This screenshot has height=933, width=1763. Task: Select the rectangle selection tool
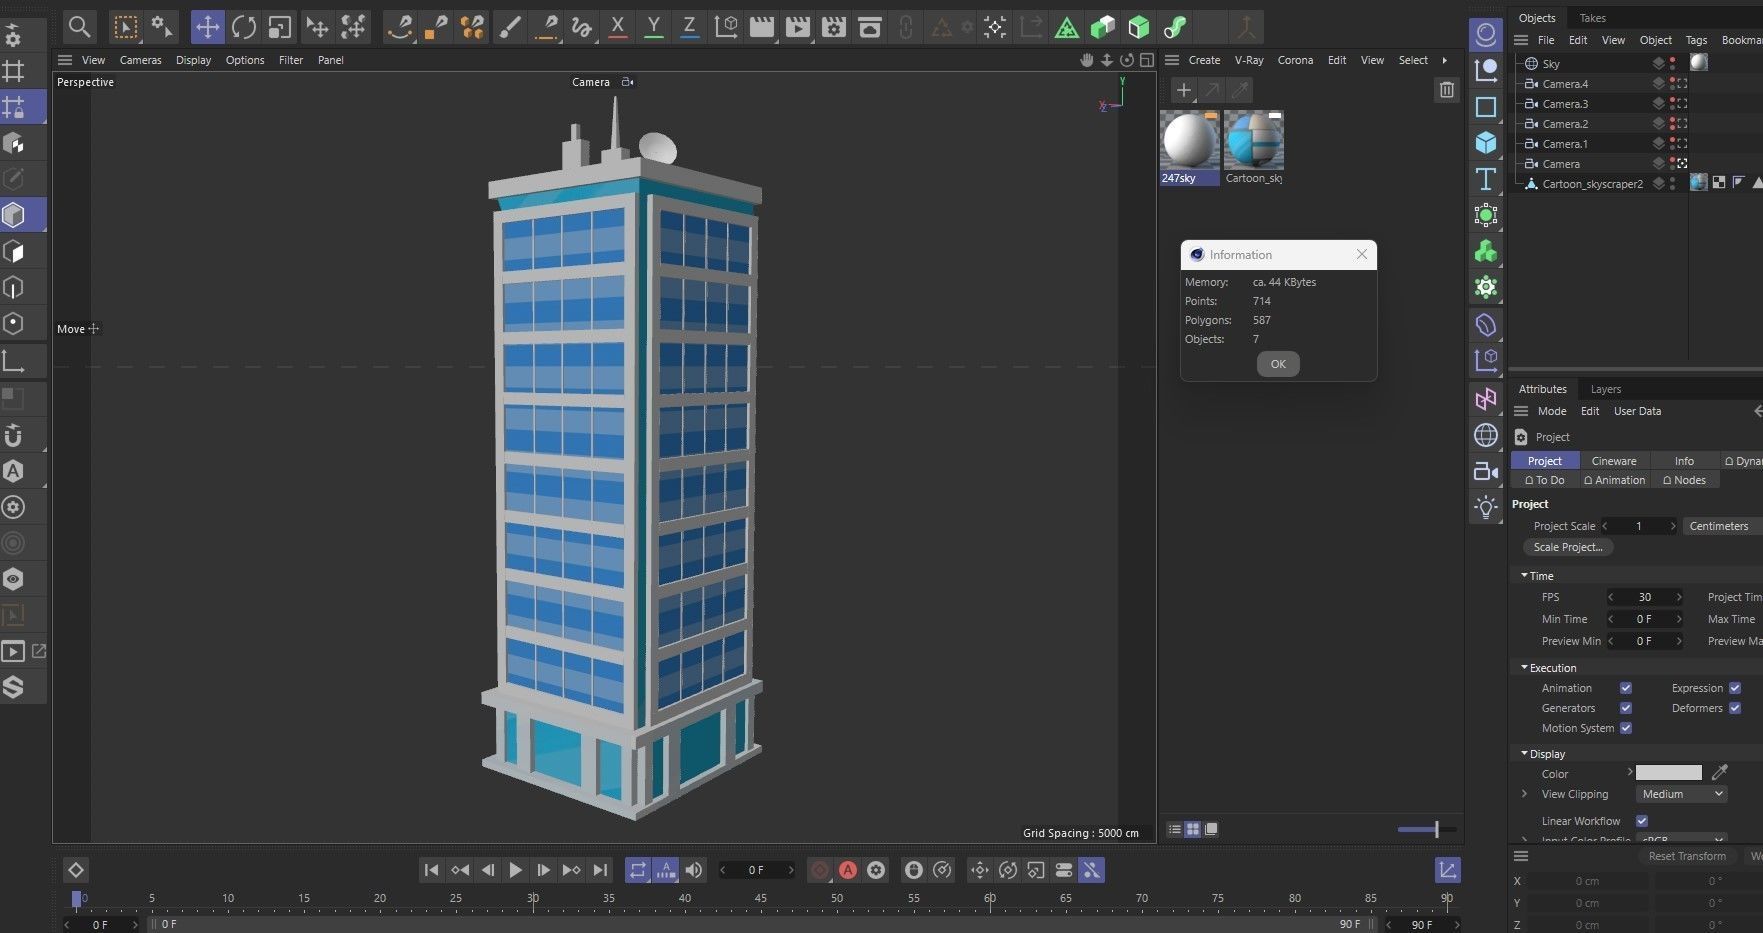(x=126, y=27)
